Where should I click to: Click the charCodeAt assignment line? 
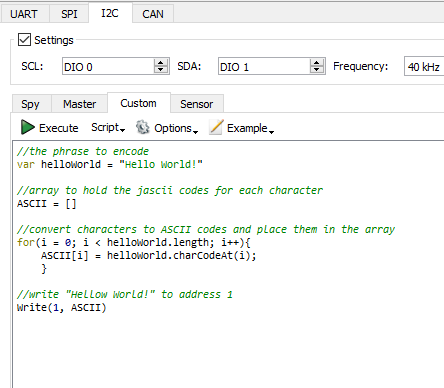click(x=149, y=255)
